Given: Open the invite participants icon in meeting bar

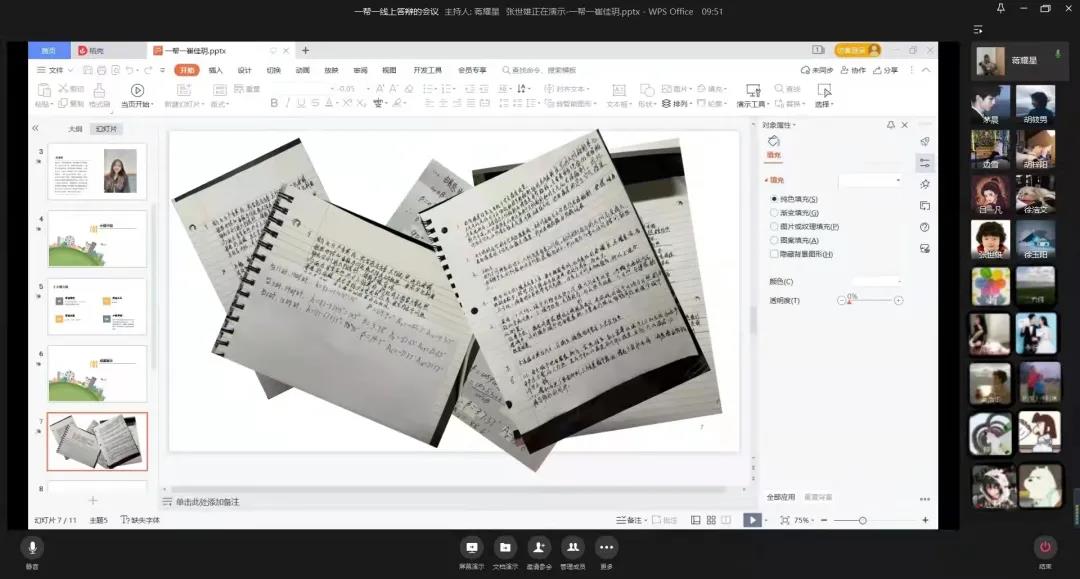Looking at the screenshot, I should [539, 548].
